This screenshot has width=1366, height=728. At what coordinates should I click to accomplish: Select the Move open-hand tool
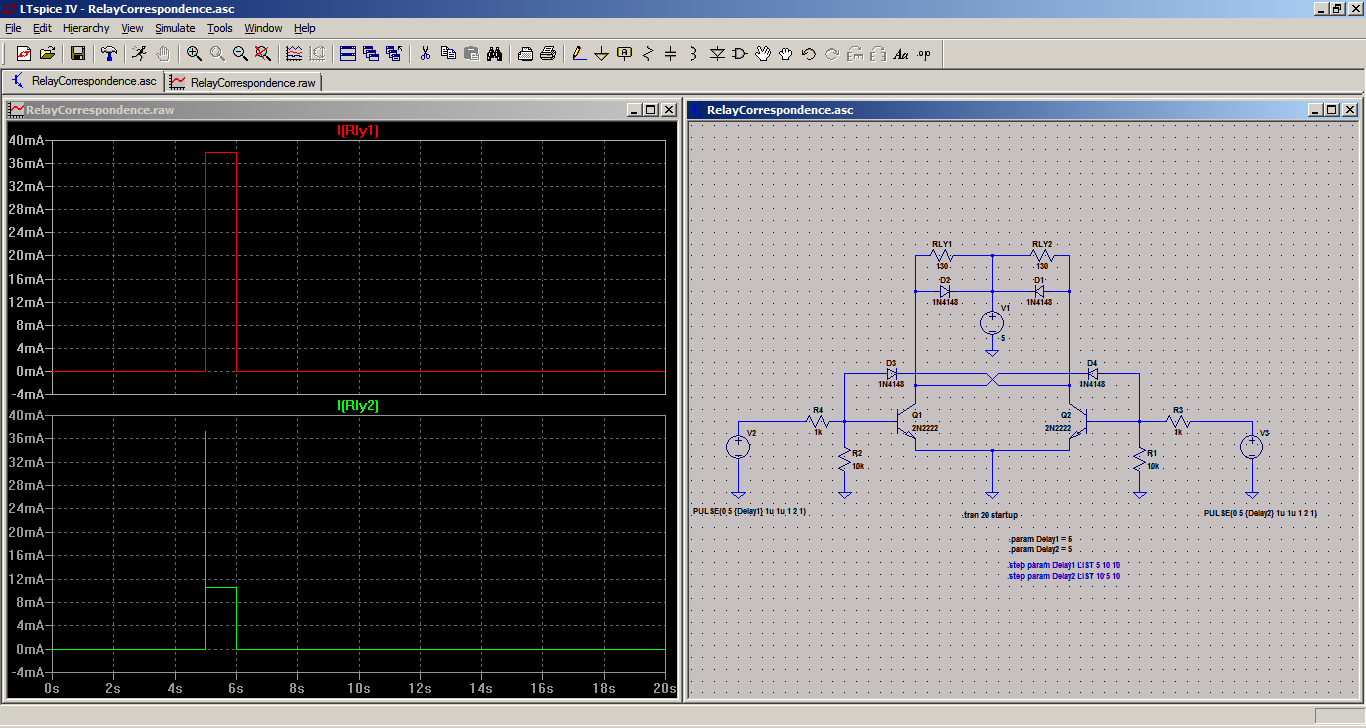pos(763,53)
